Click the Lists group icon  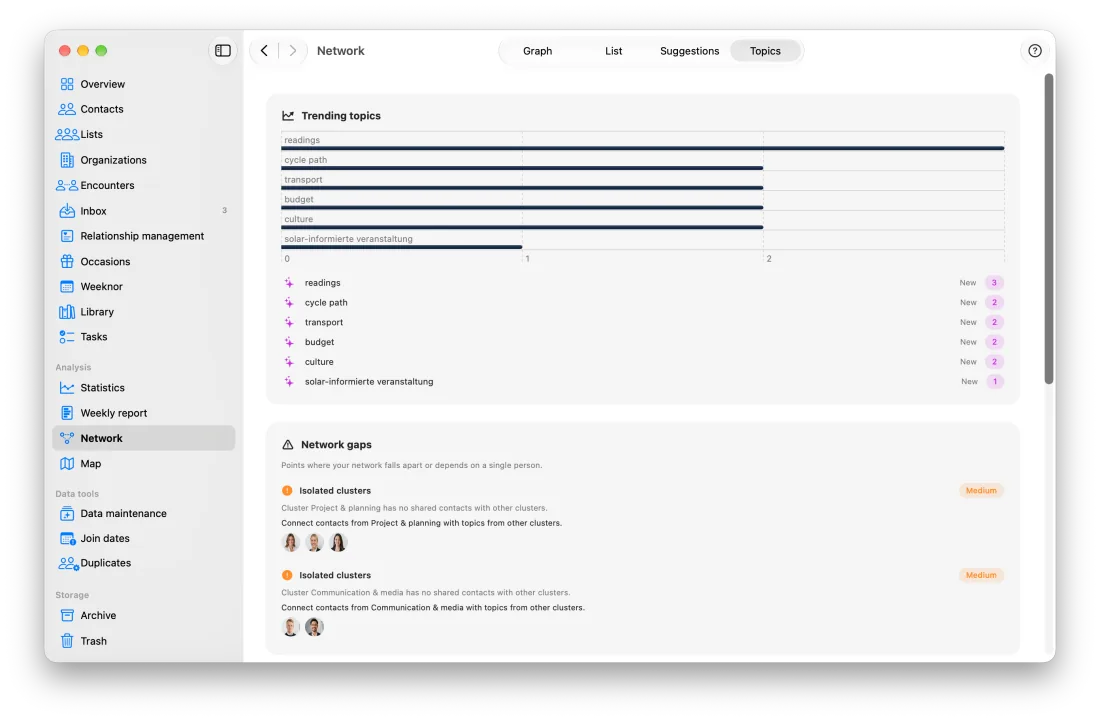coord(67,135)
